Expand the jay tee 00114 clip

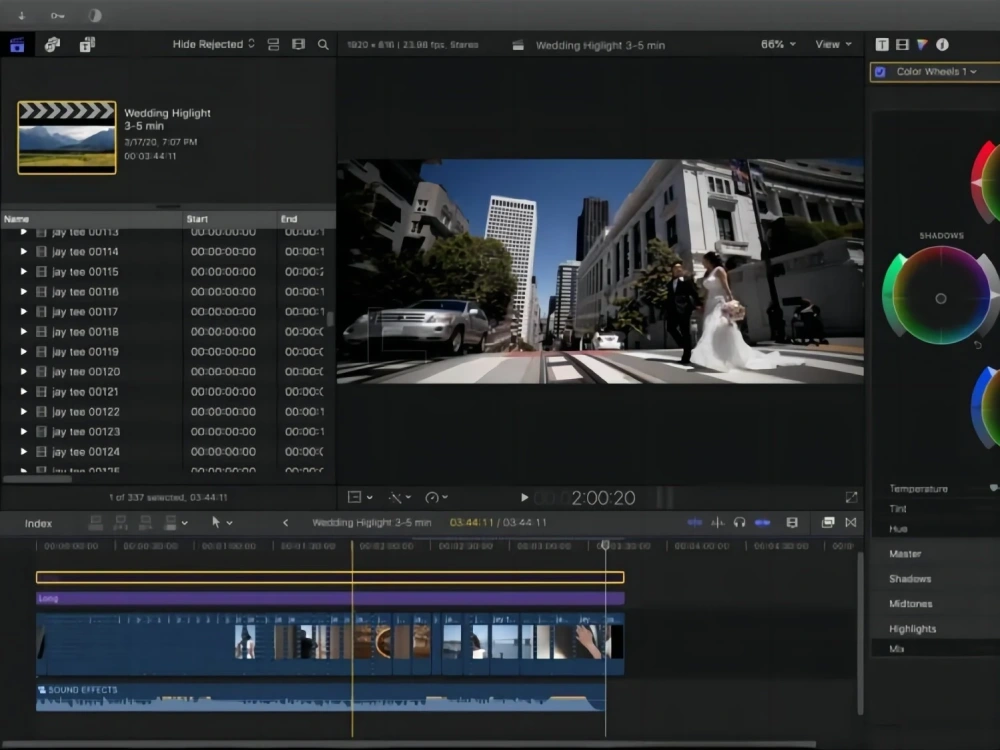click(x=24, y=251)
